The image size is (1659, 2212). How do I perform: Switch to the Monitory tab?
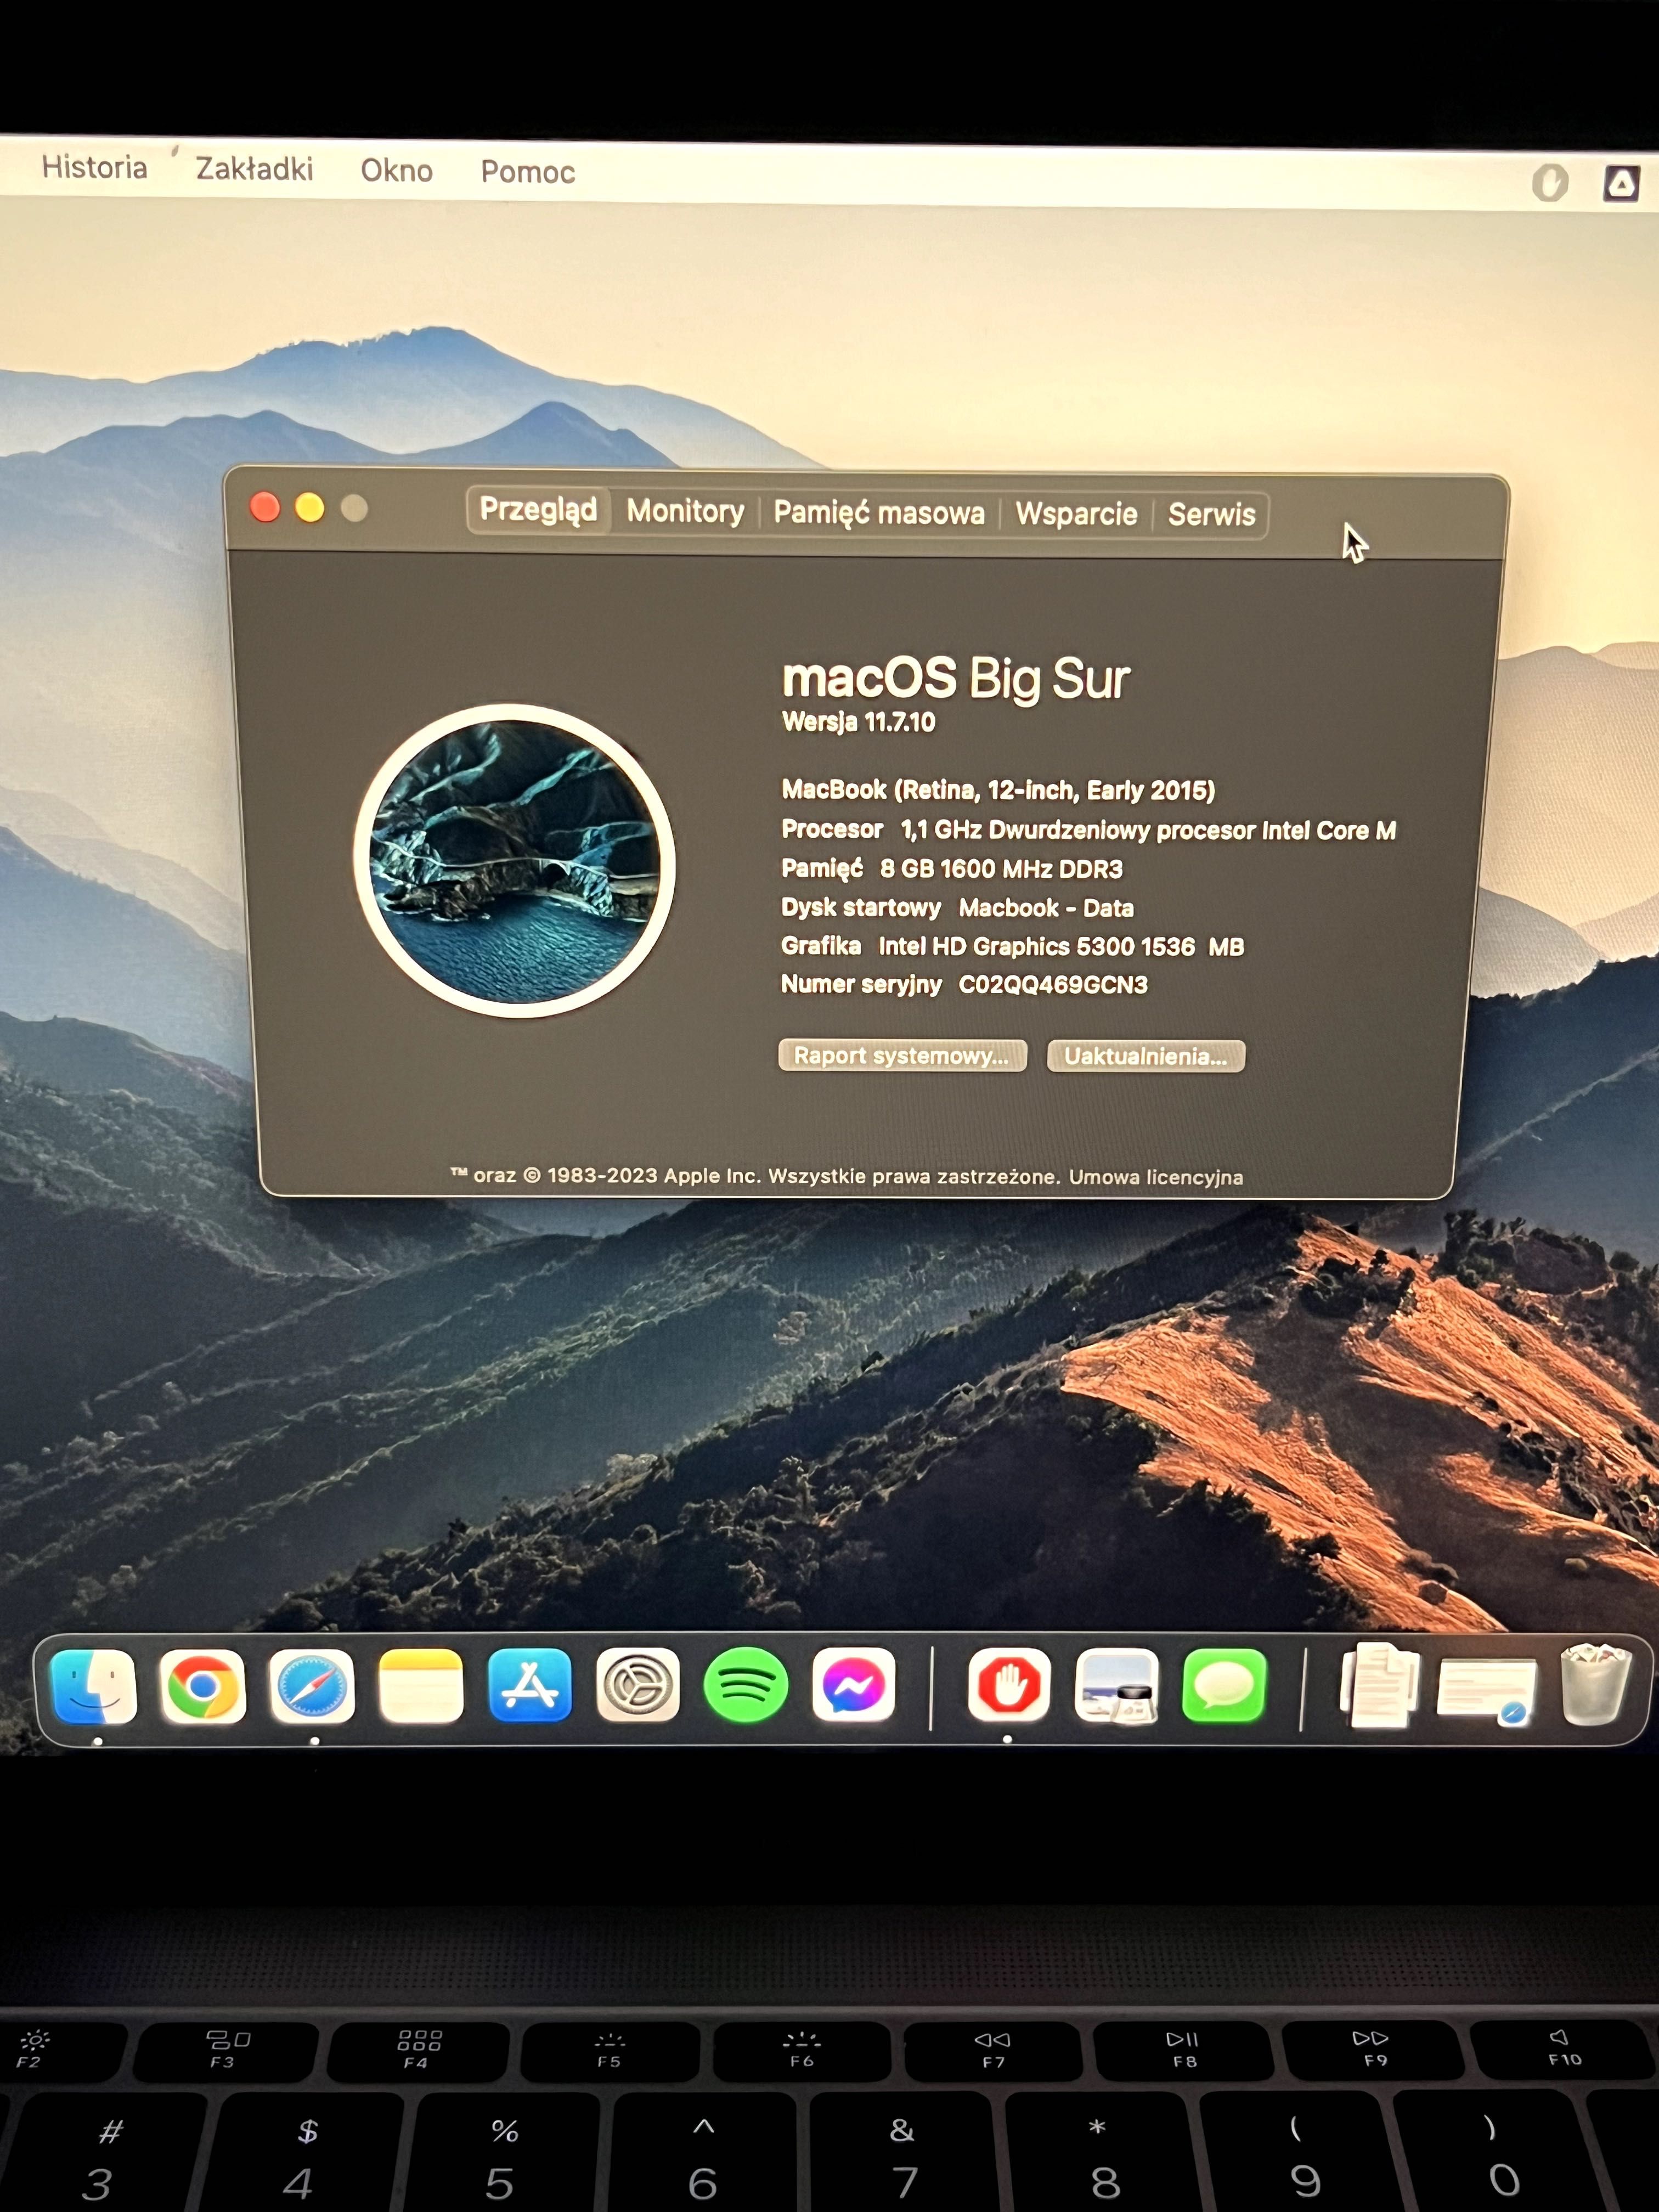(686, 512)
